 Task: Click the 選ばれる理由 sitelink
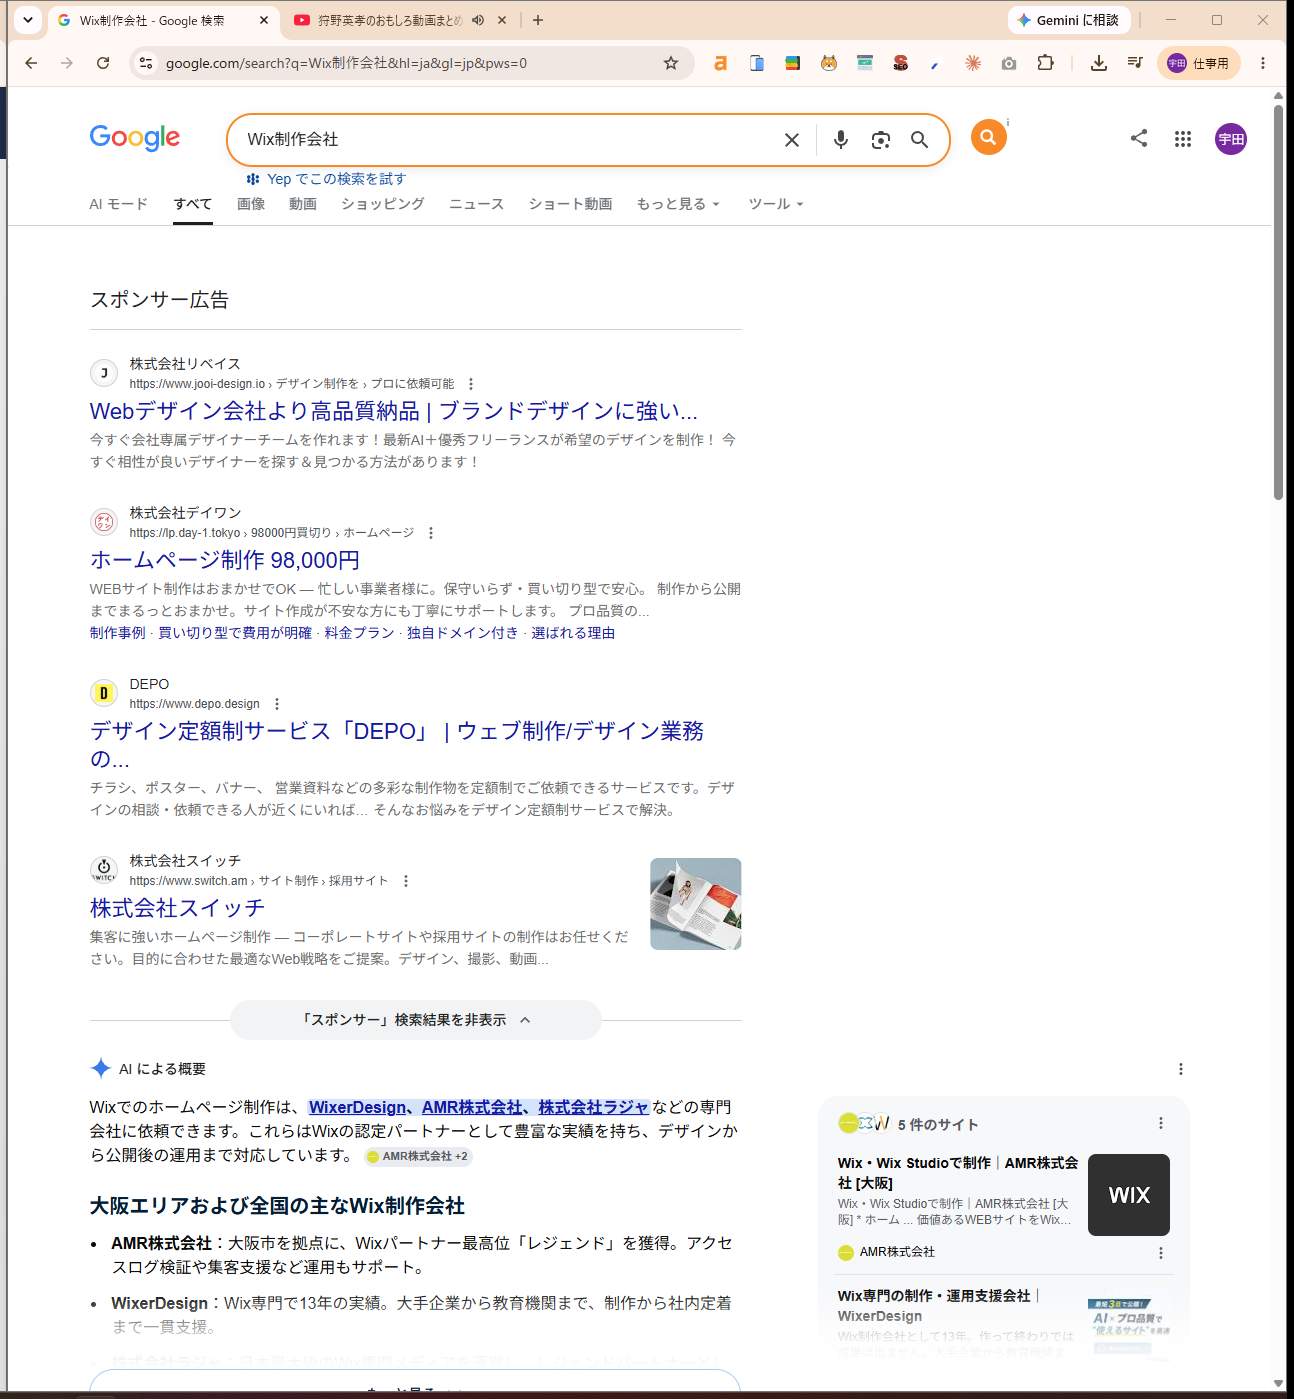click(573, 633)
